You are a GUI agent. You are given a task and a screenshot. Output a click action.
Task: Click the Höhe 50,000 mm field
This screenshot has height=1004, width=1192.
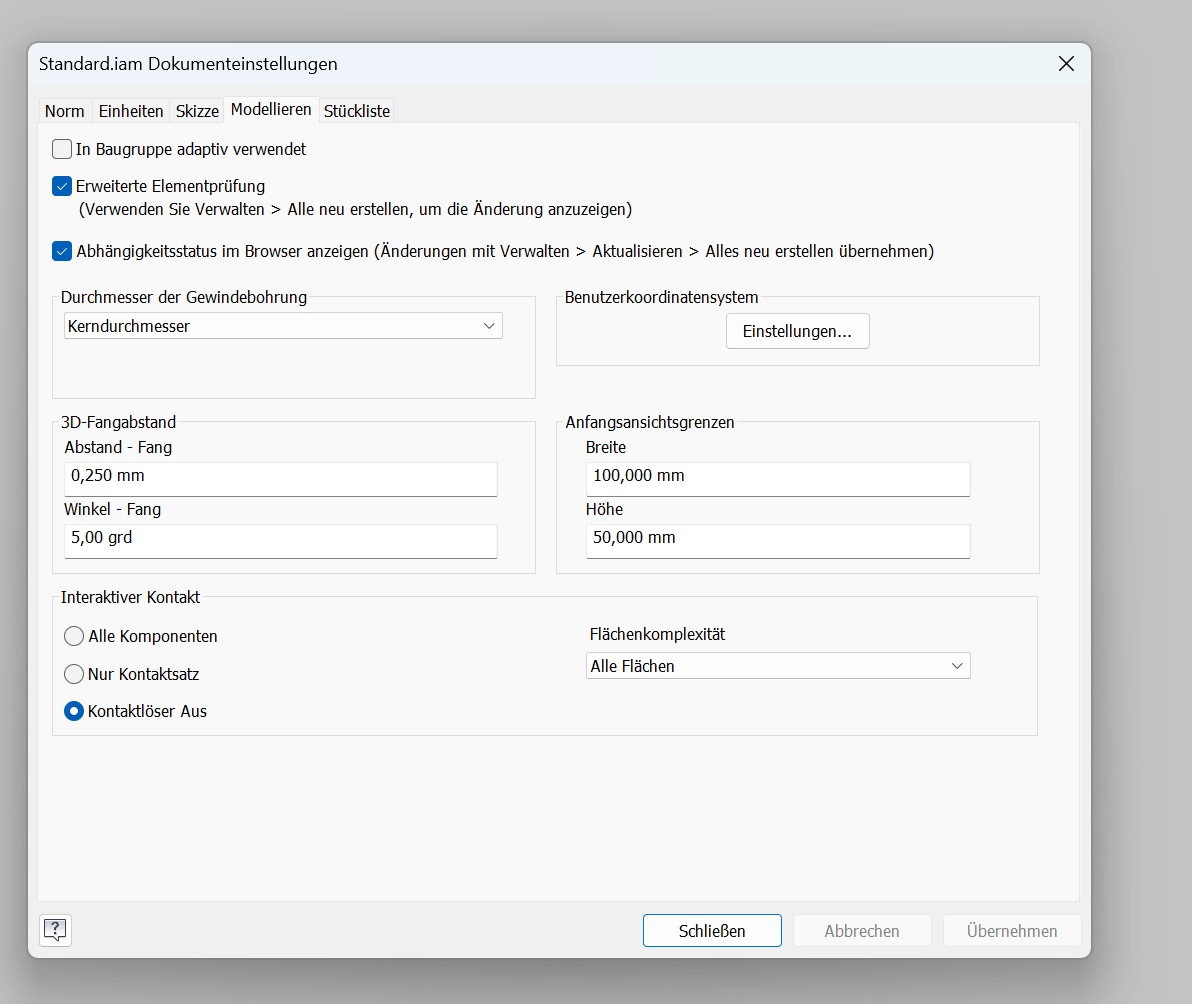coord(778,541)
